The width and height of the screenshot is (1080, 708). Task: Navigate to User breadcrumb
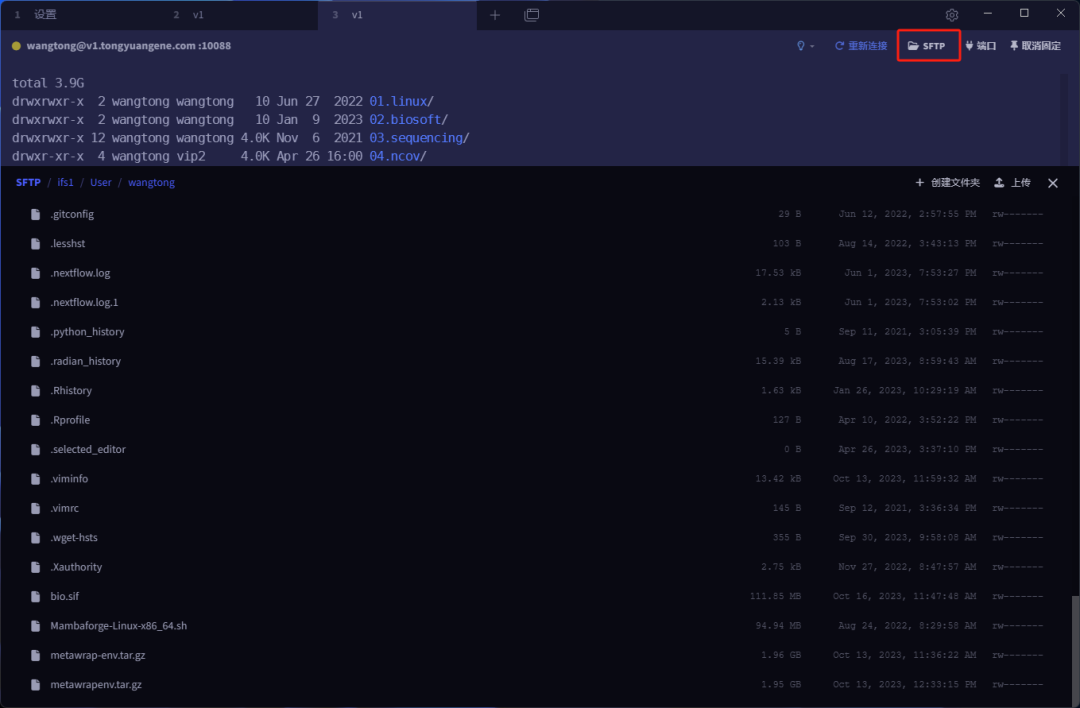click(x=101, y=183)
